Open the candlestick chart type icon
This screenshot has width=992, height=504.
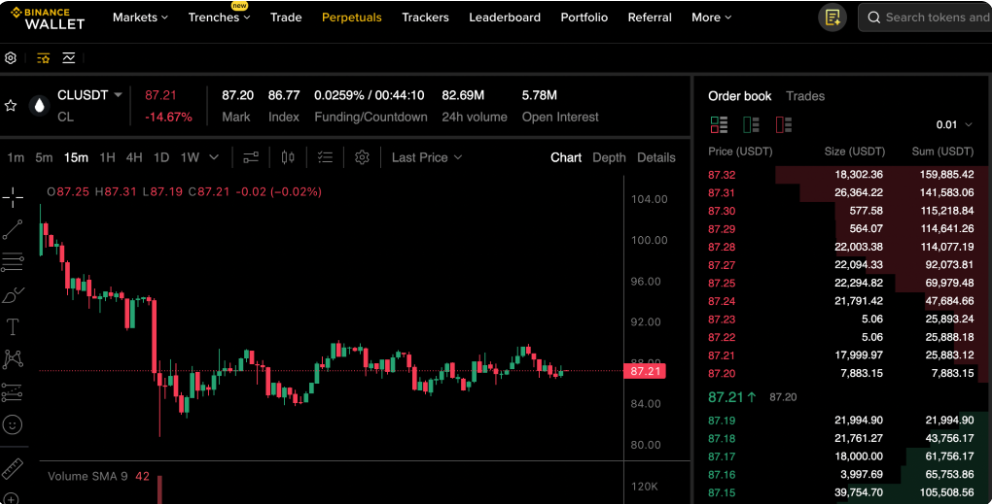pos(288,157)
